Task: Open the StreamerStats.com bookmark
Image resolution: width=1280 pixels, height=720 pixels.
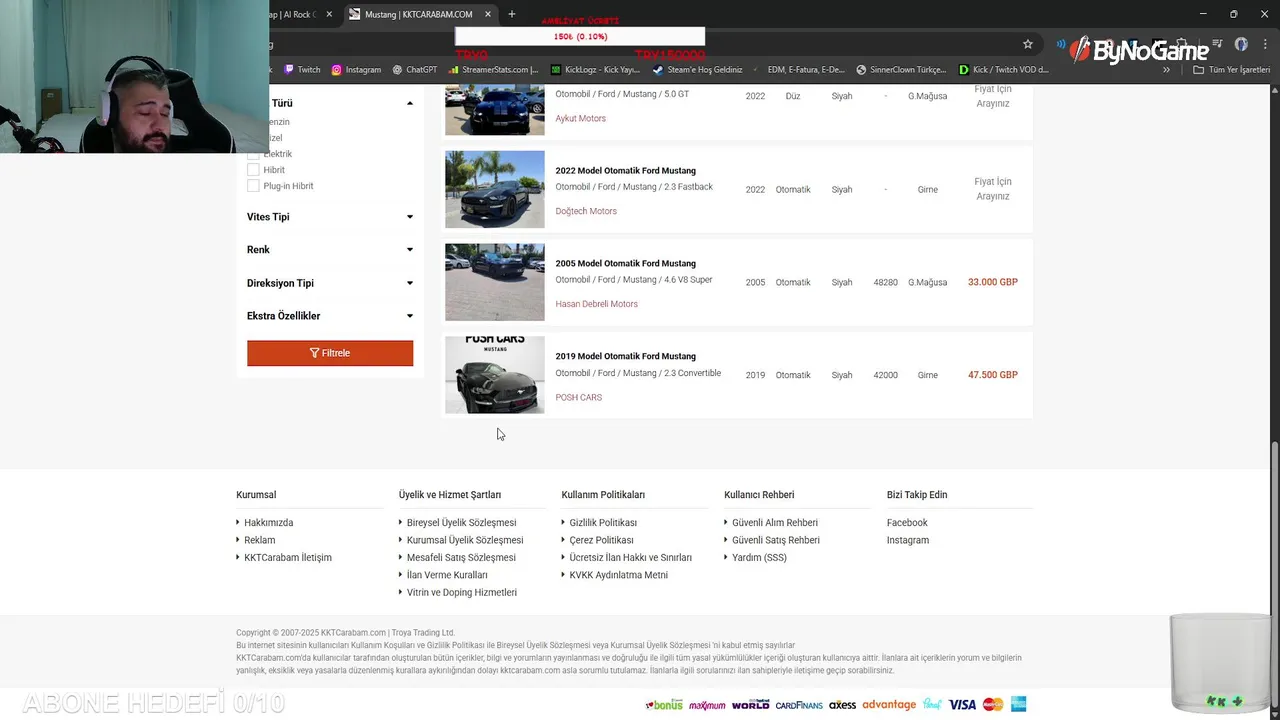Action: pos(493,70)
